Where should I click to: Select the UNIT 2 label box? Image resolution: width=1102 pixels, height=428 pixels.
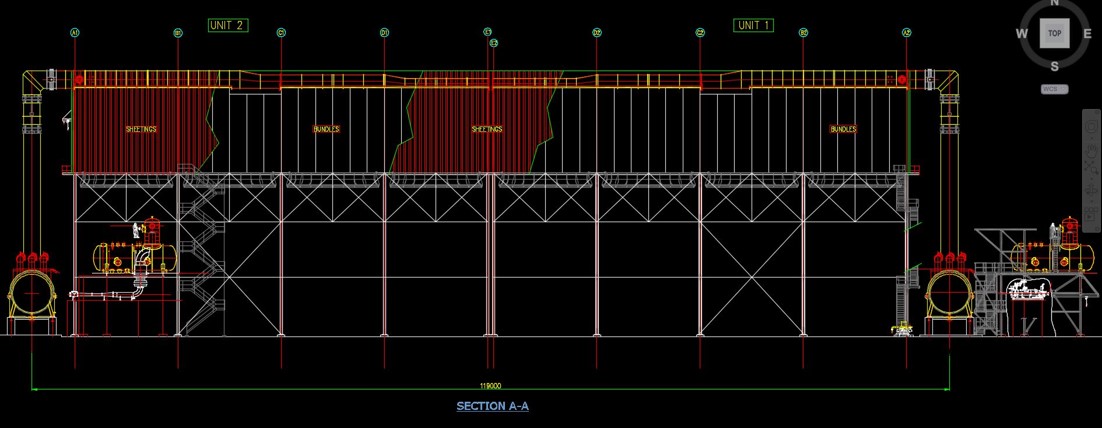coord(227,25)
